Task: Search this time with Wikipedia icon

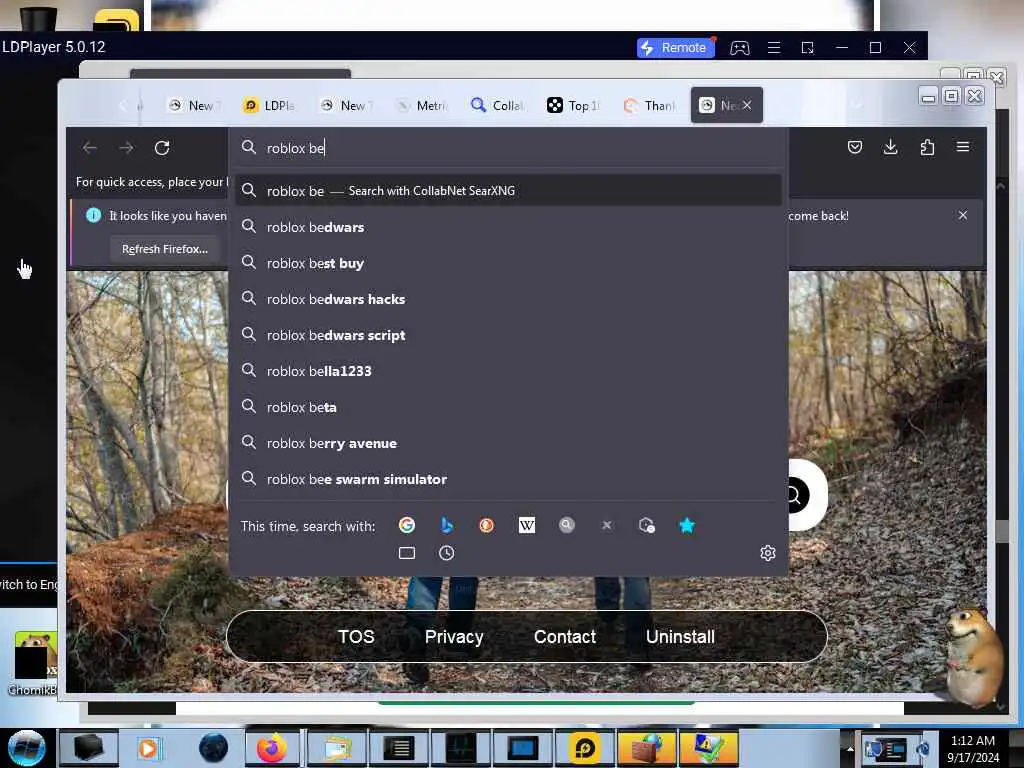Action: (x=526, y=525)
